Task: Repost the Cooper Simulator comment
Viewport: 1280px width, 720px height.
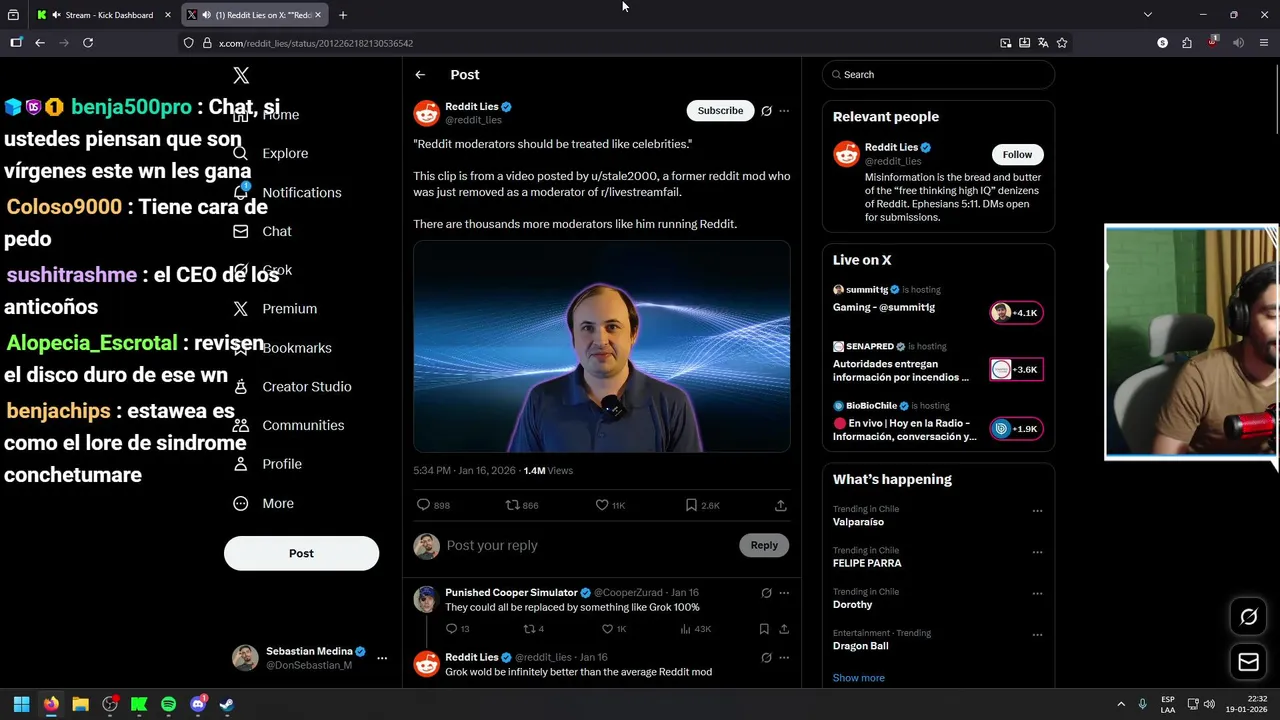Action: tap(534, 629)
